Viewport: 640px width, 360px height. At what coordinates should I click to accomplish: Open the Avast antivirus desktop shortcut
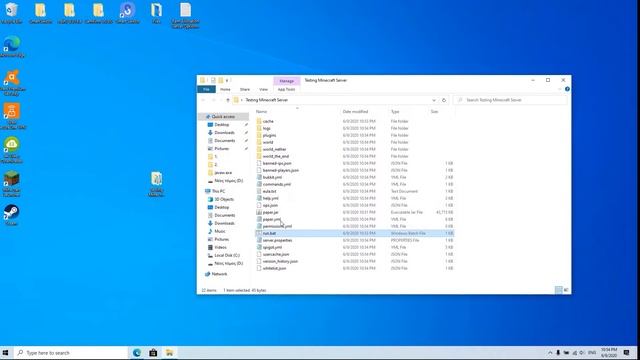(12, 82)
